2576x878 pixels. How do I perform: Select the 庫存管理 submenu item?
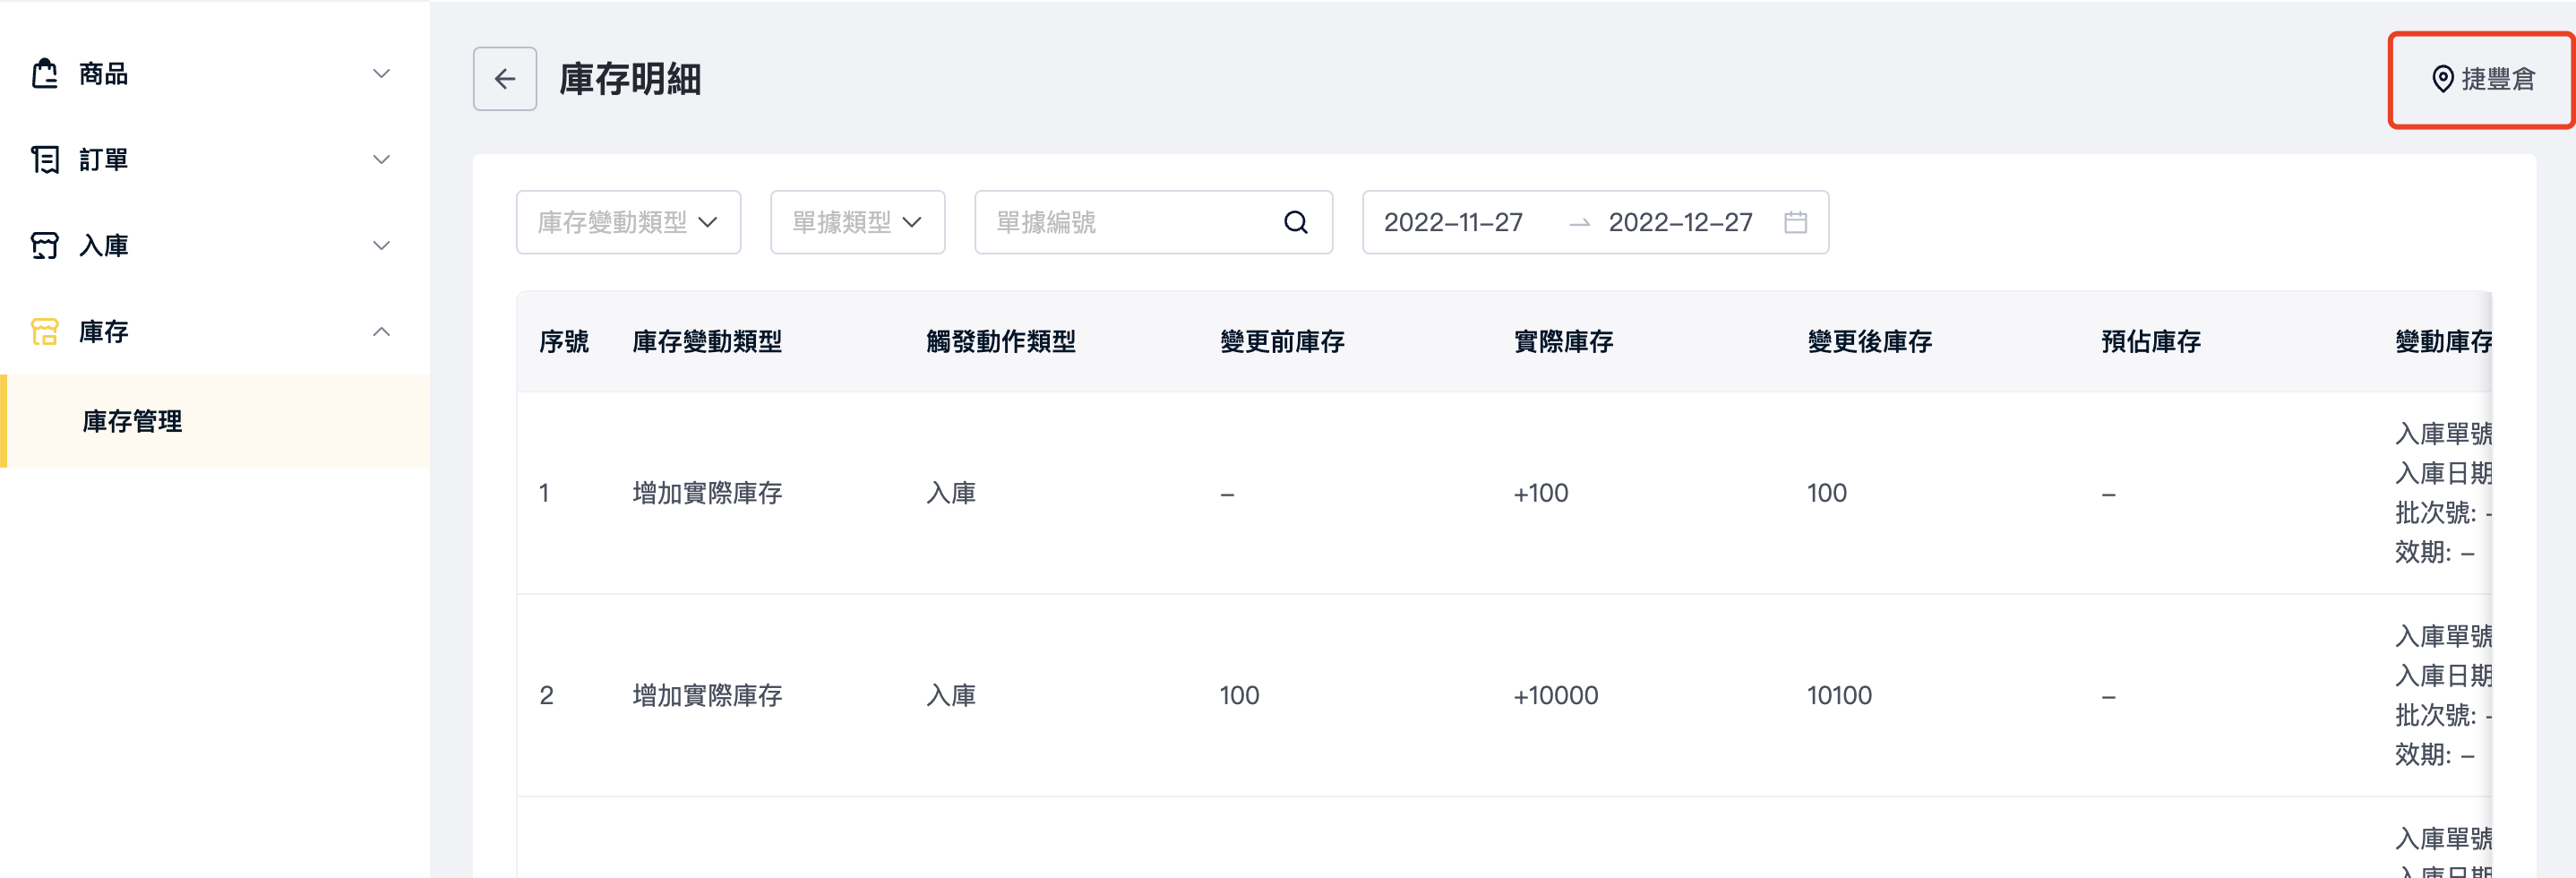[215, 421]
